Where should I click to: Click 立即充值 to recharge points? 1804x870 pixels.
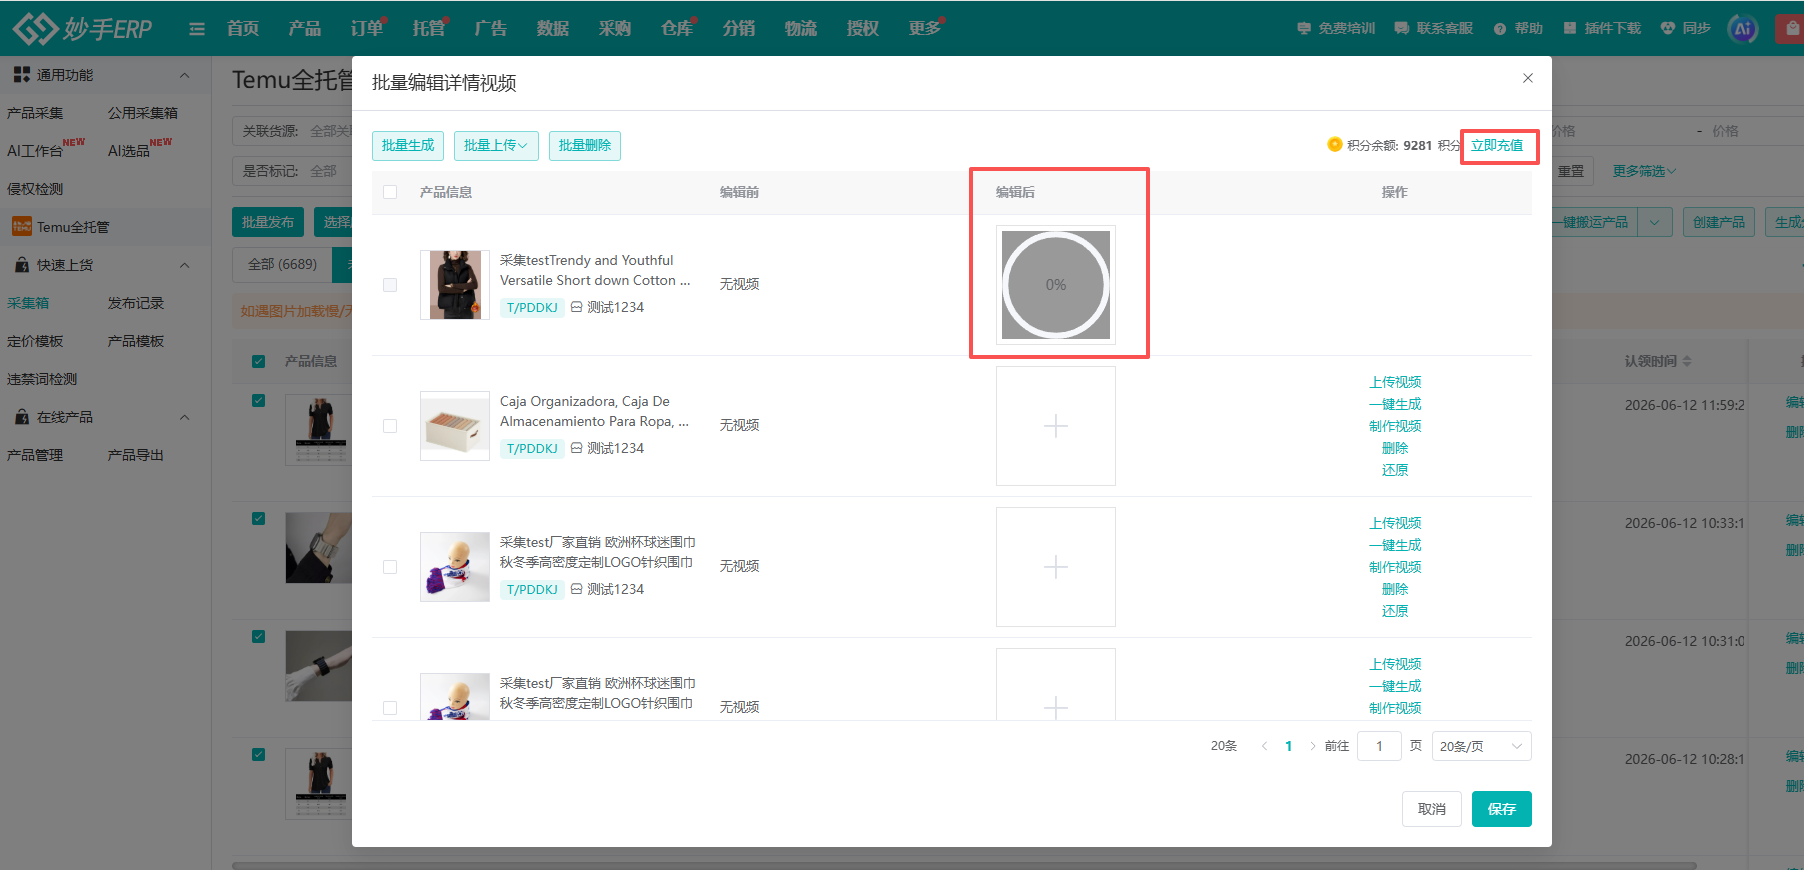pyautogui.click(x=1497, y=146)
